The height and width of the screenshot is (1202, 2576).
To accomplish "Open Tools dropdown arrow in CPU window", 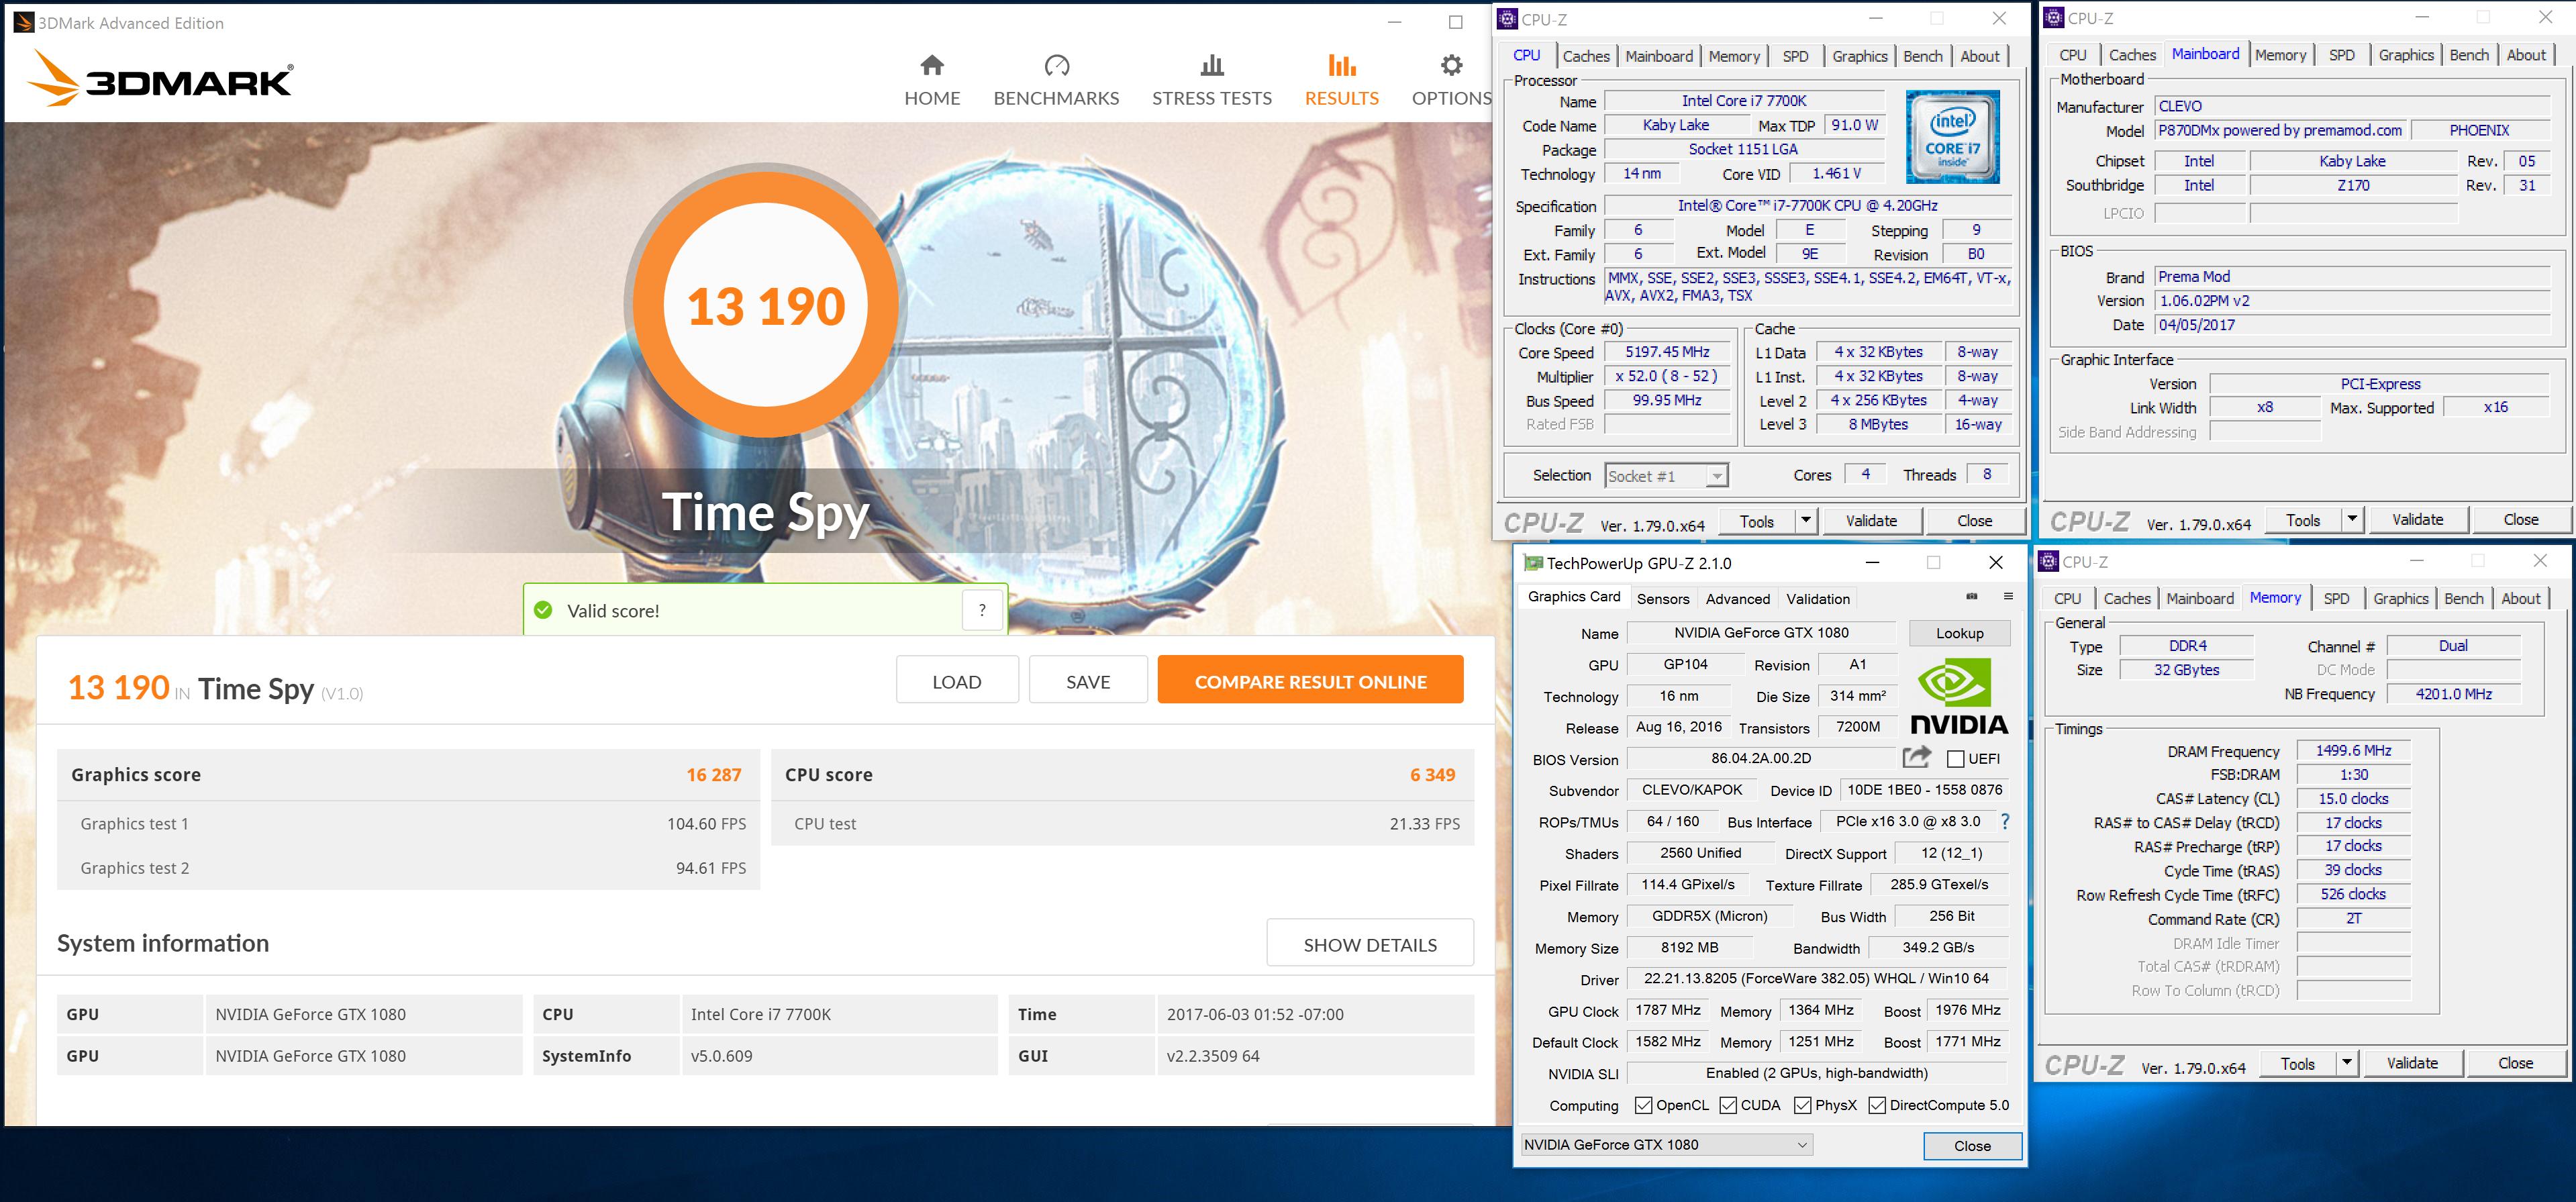I will tap(1806, 520).
